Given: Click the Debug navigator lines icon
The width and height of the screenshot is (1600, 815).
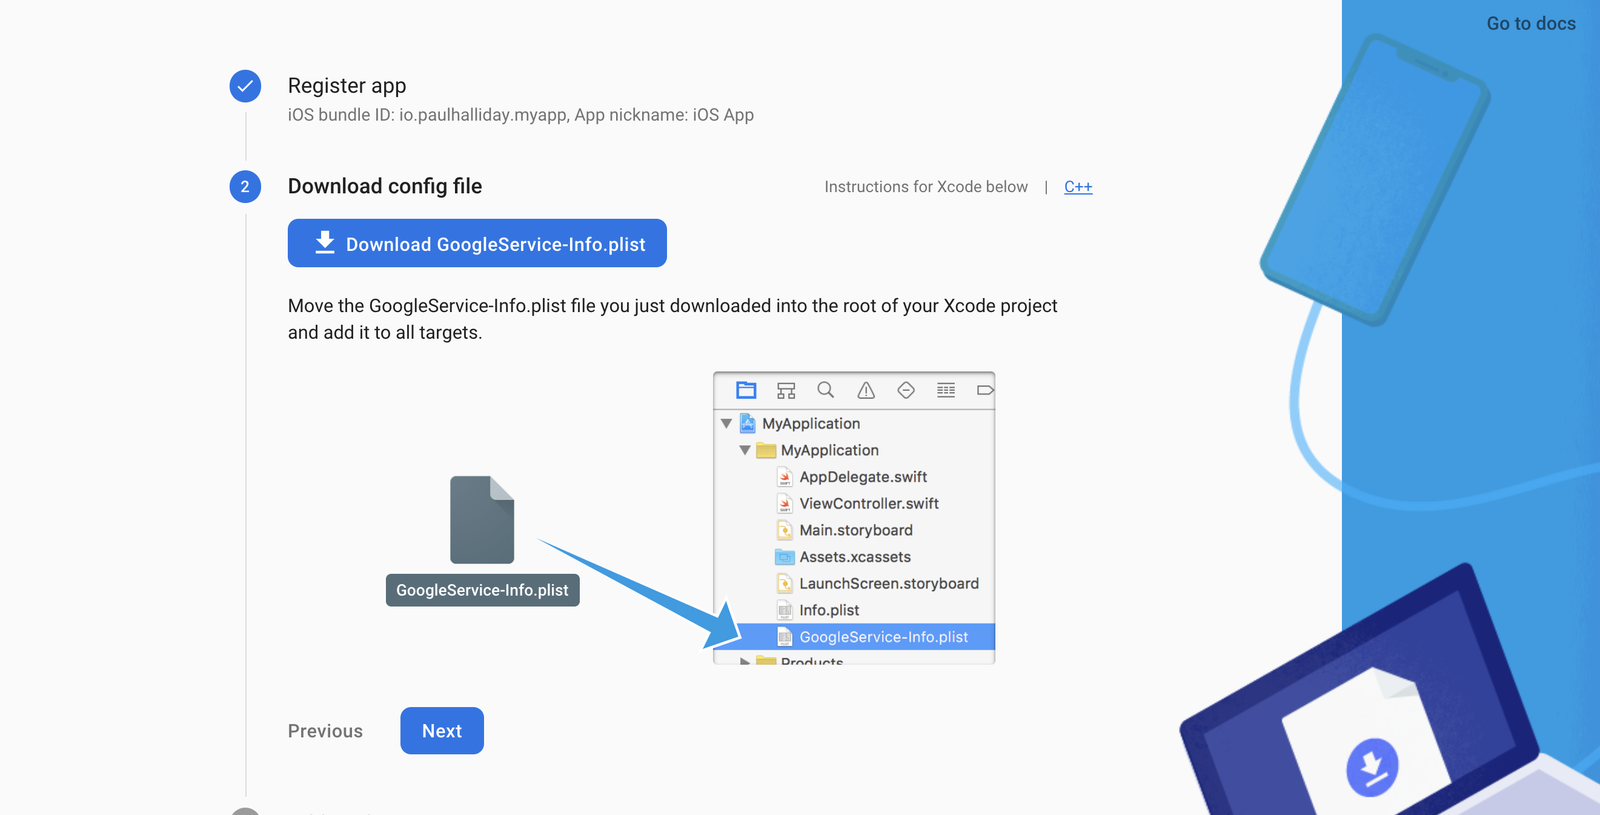Looking at the screenshot, I should click(x=946, y=390).
